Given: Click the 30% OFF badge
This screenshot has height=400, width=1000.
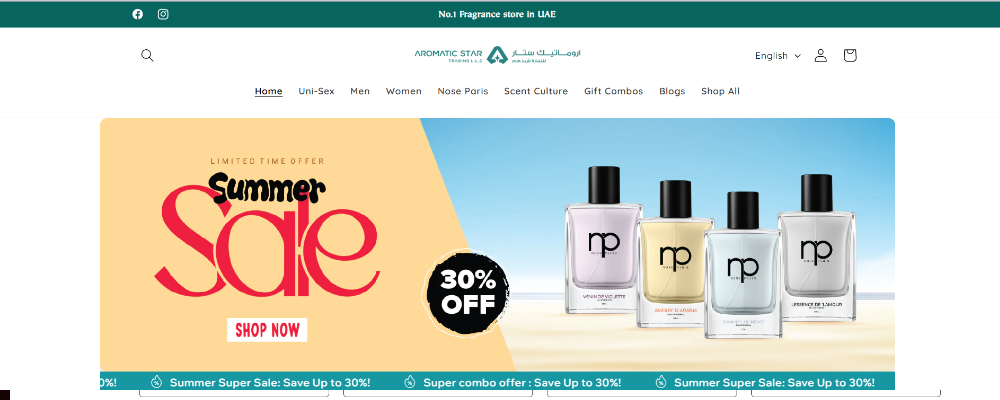Looking at the screenshot, I should 469,292.
